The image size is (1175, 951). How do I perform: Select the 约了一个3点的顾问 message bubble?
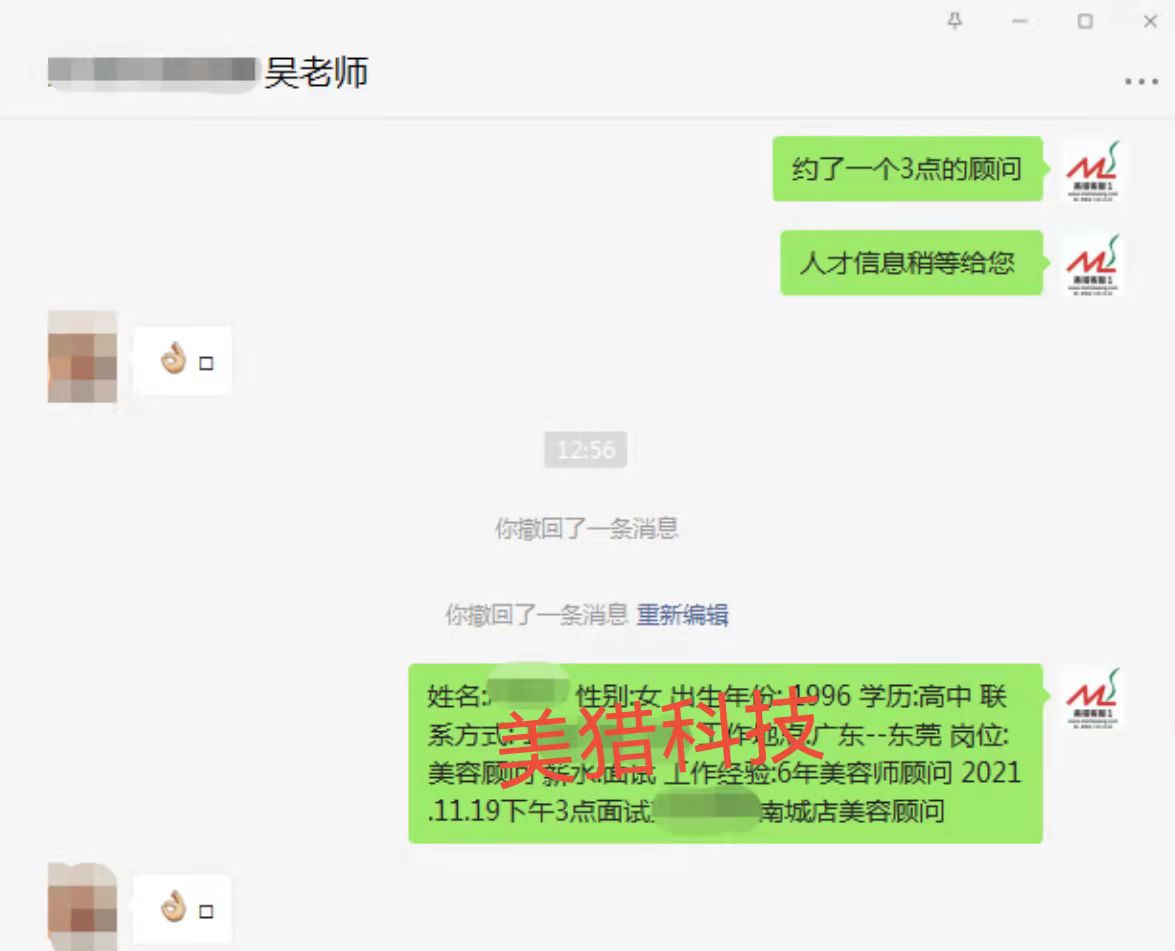point(907,169)
